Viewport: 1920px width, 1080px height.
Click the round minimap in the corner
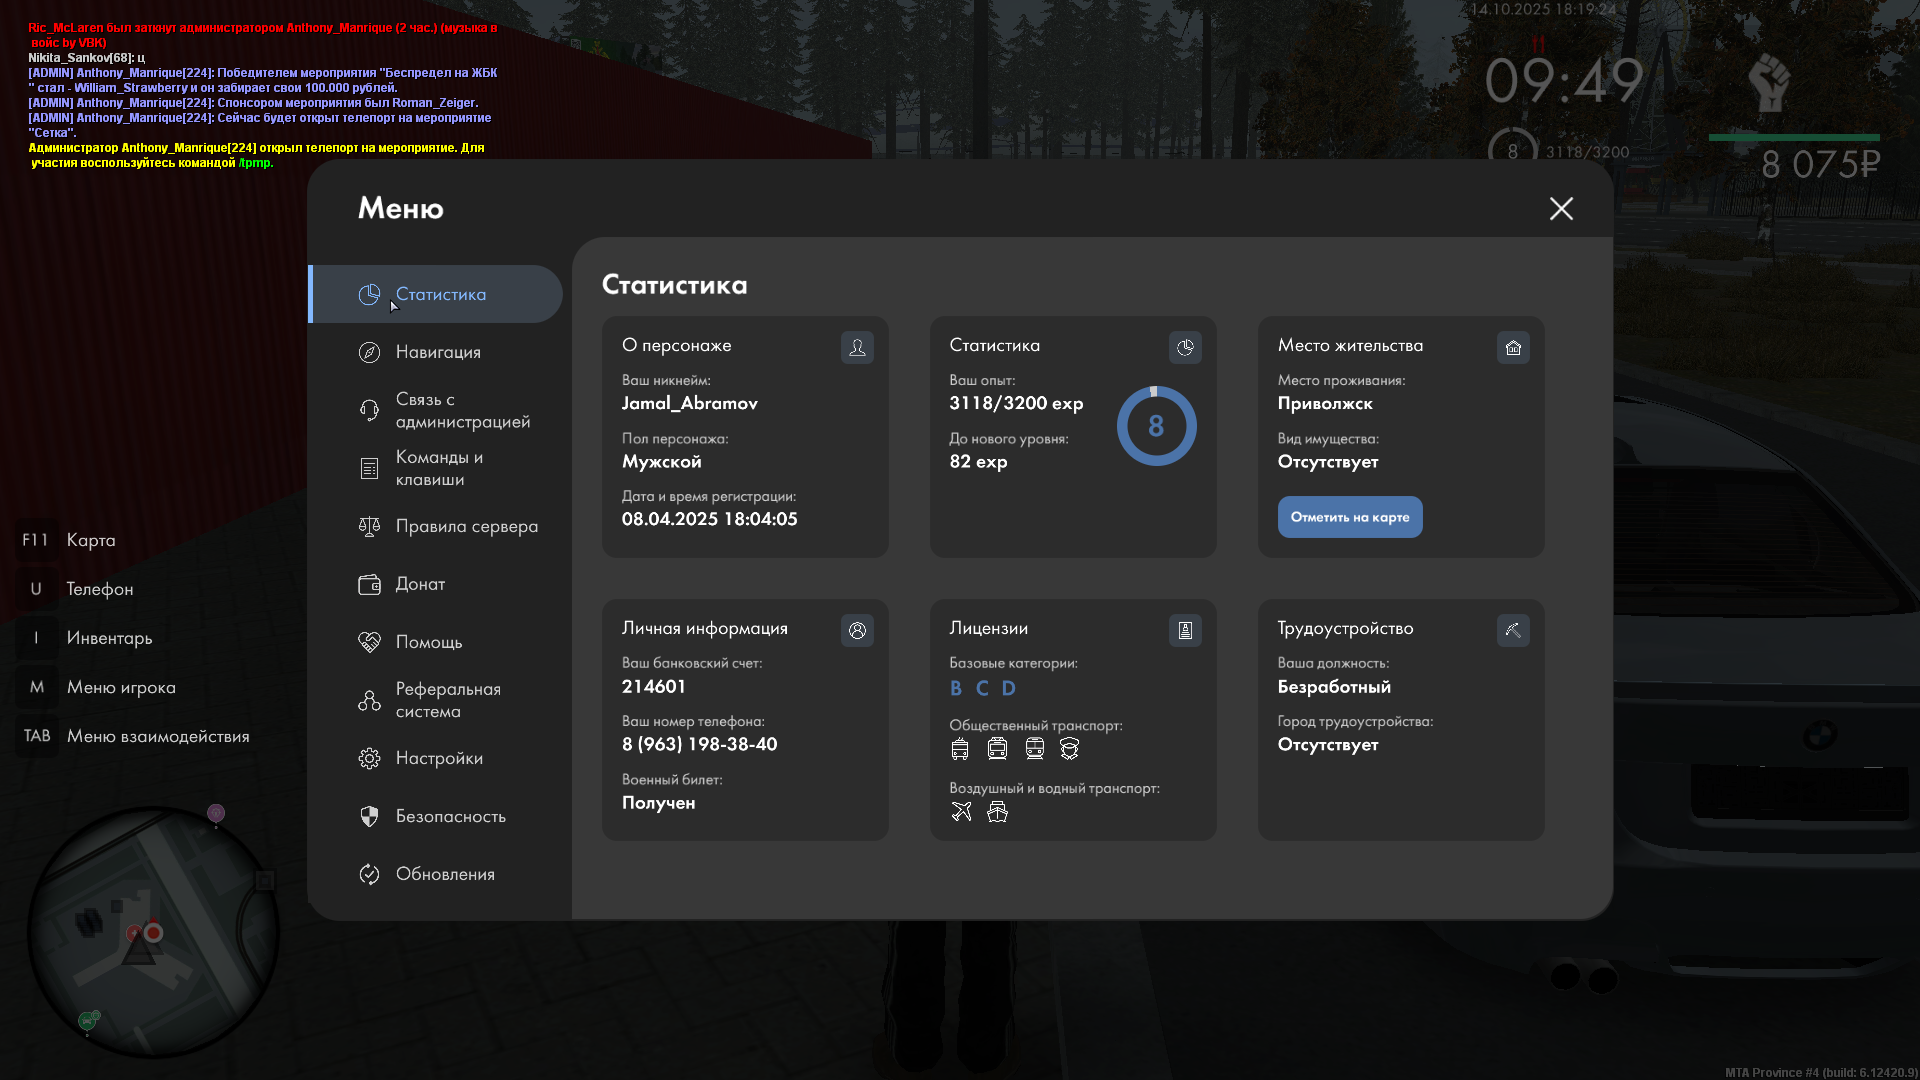152,932
